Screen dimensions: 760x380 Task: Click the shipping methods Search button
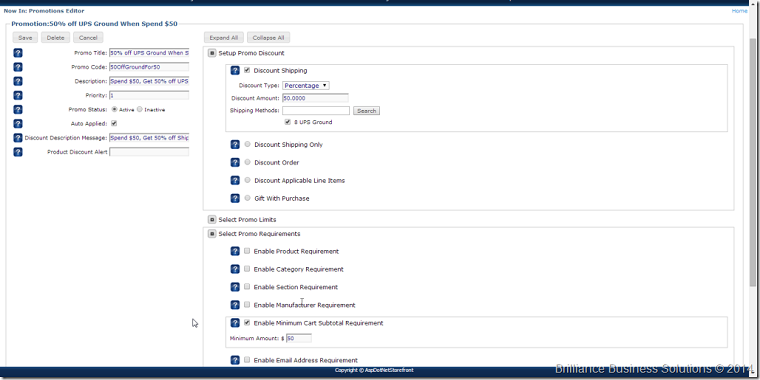click(366, 111)
